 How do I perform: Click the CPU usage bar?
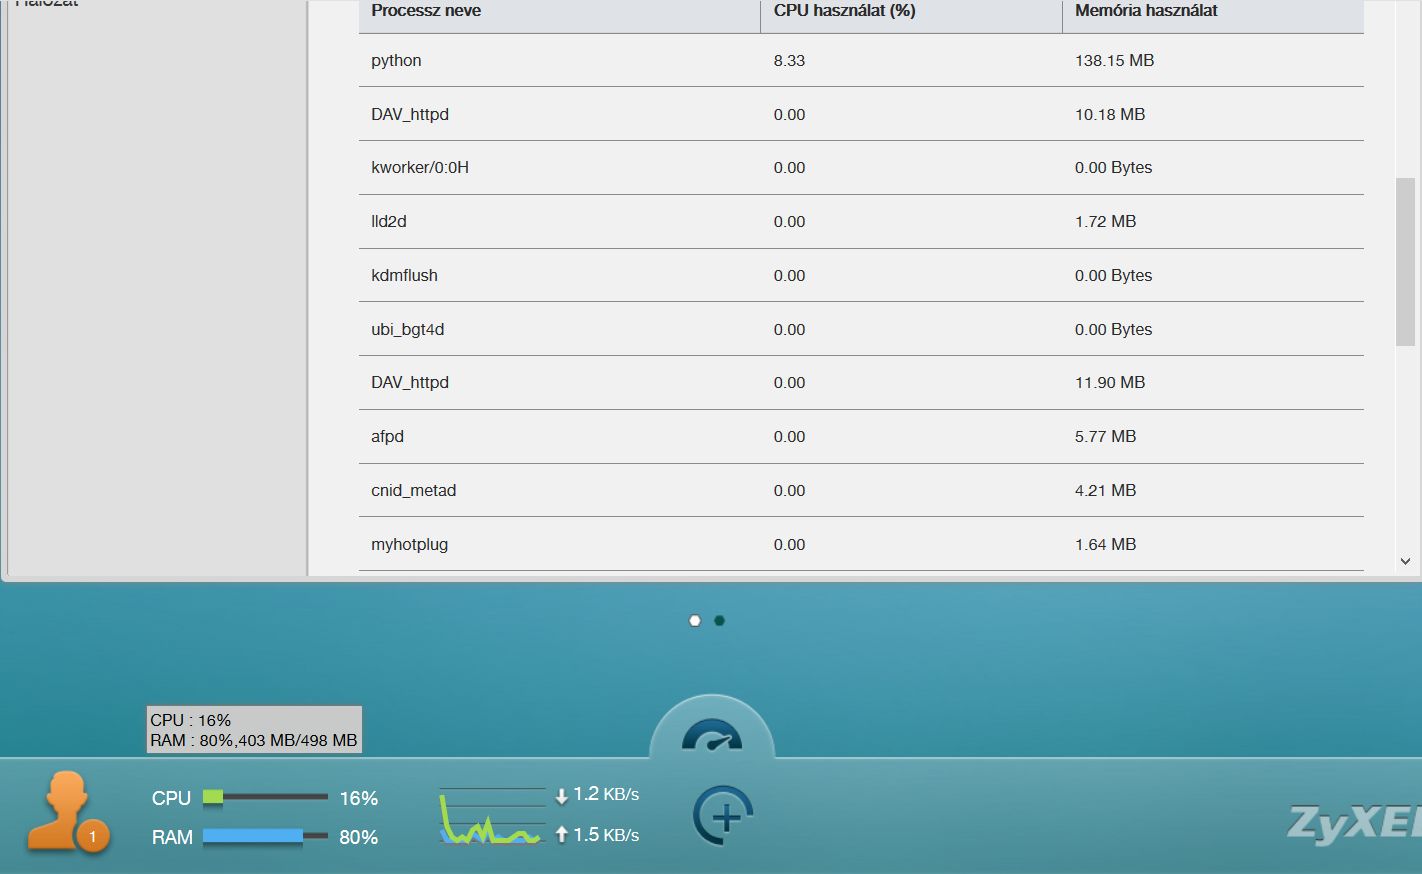[265, 797]
